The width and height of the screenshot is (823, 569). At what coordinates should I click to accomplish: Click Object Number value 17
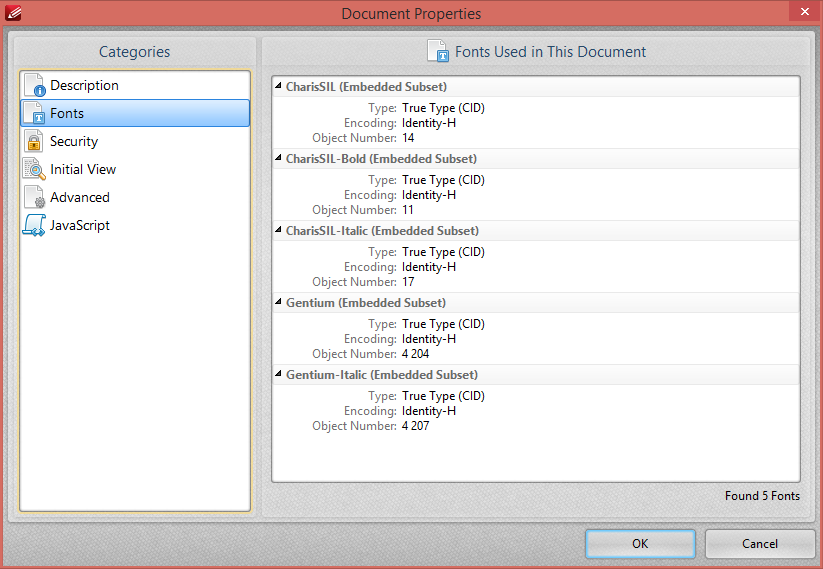(408, 281)
